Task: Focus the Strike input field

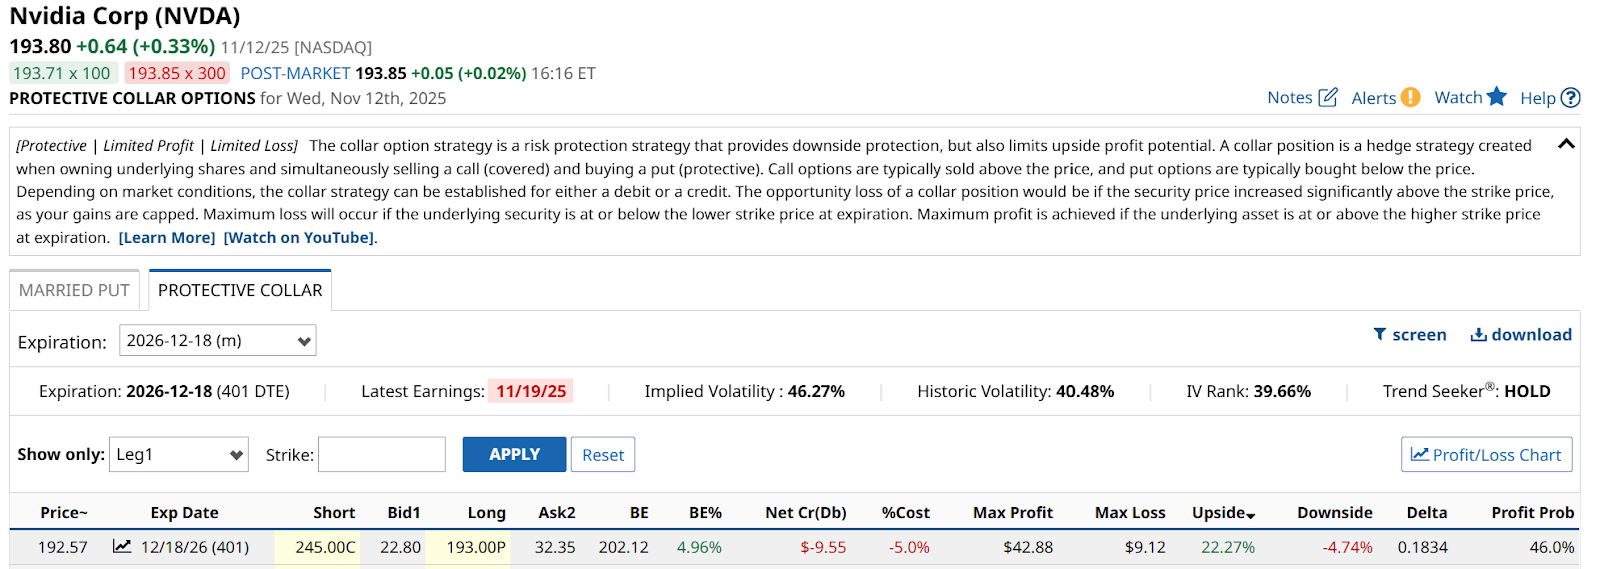Action: point(381,454)
